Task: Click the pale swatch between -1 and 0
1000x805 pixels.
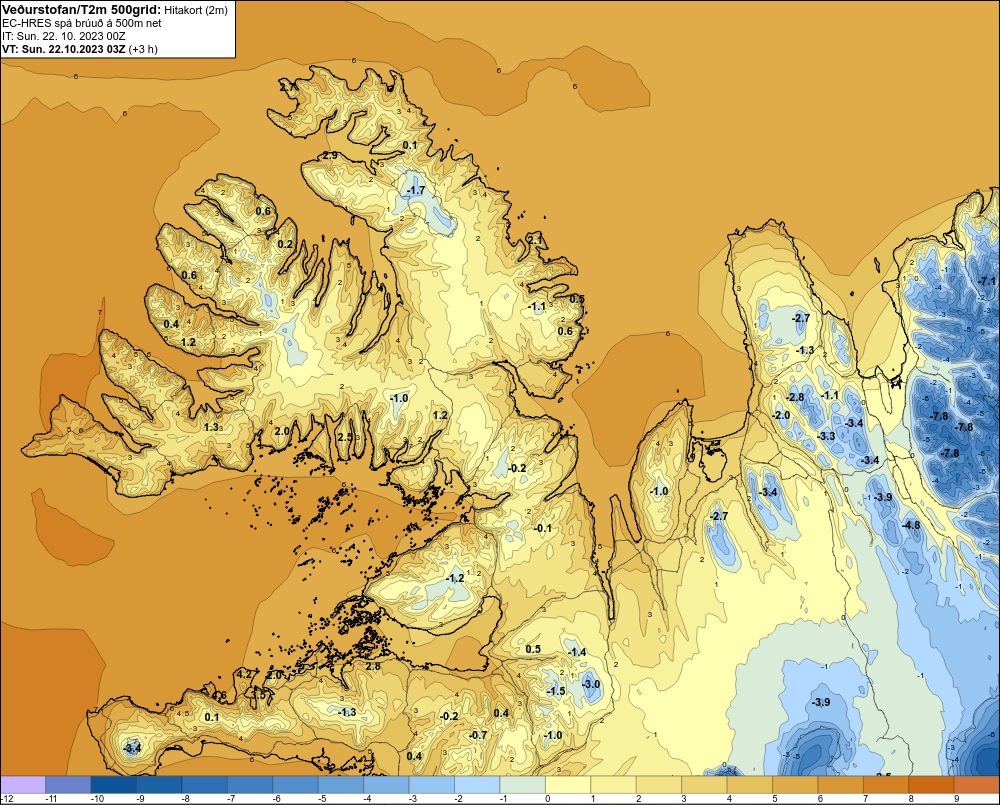Action: tap(523, 784)
